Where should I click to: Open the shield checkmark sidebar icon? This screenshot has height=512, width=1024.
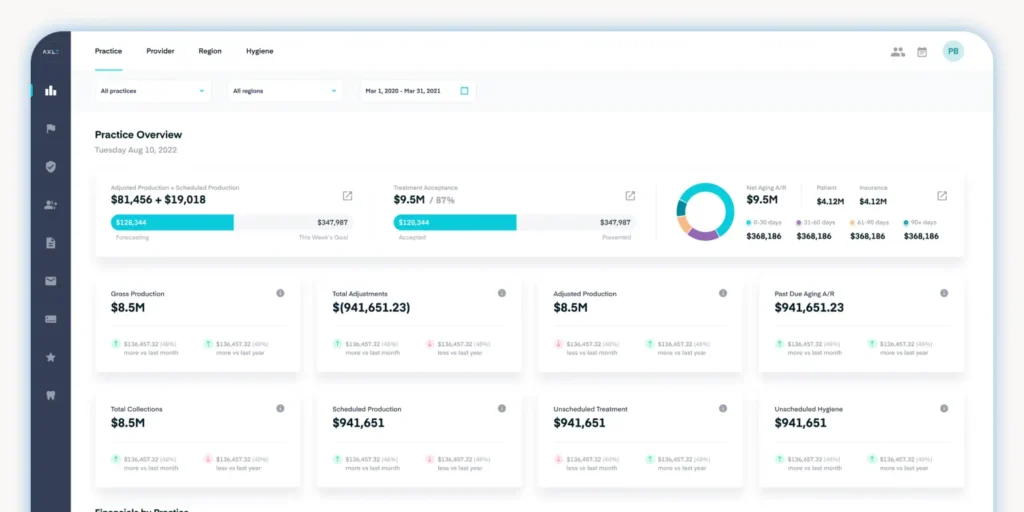pyautogui.click(x=51, y=167)
